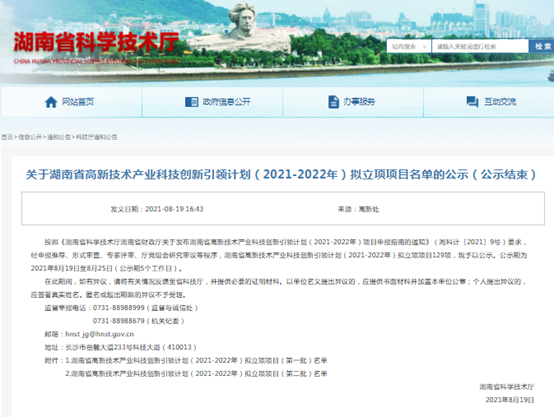Click signature text 湖南省科学技术厅 at bottom
Viewport: 554px width, 417px height.
(x=507, y=387)
